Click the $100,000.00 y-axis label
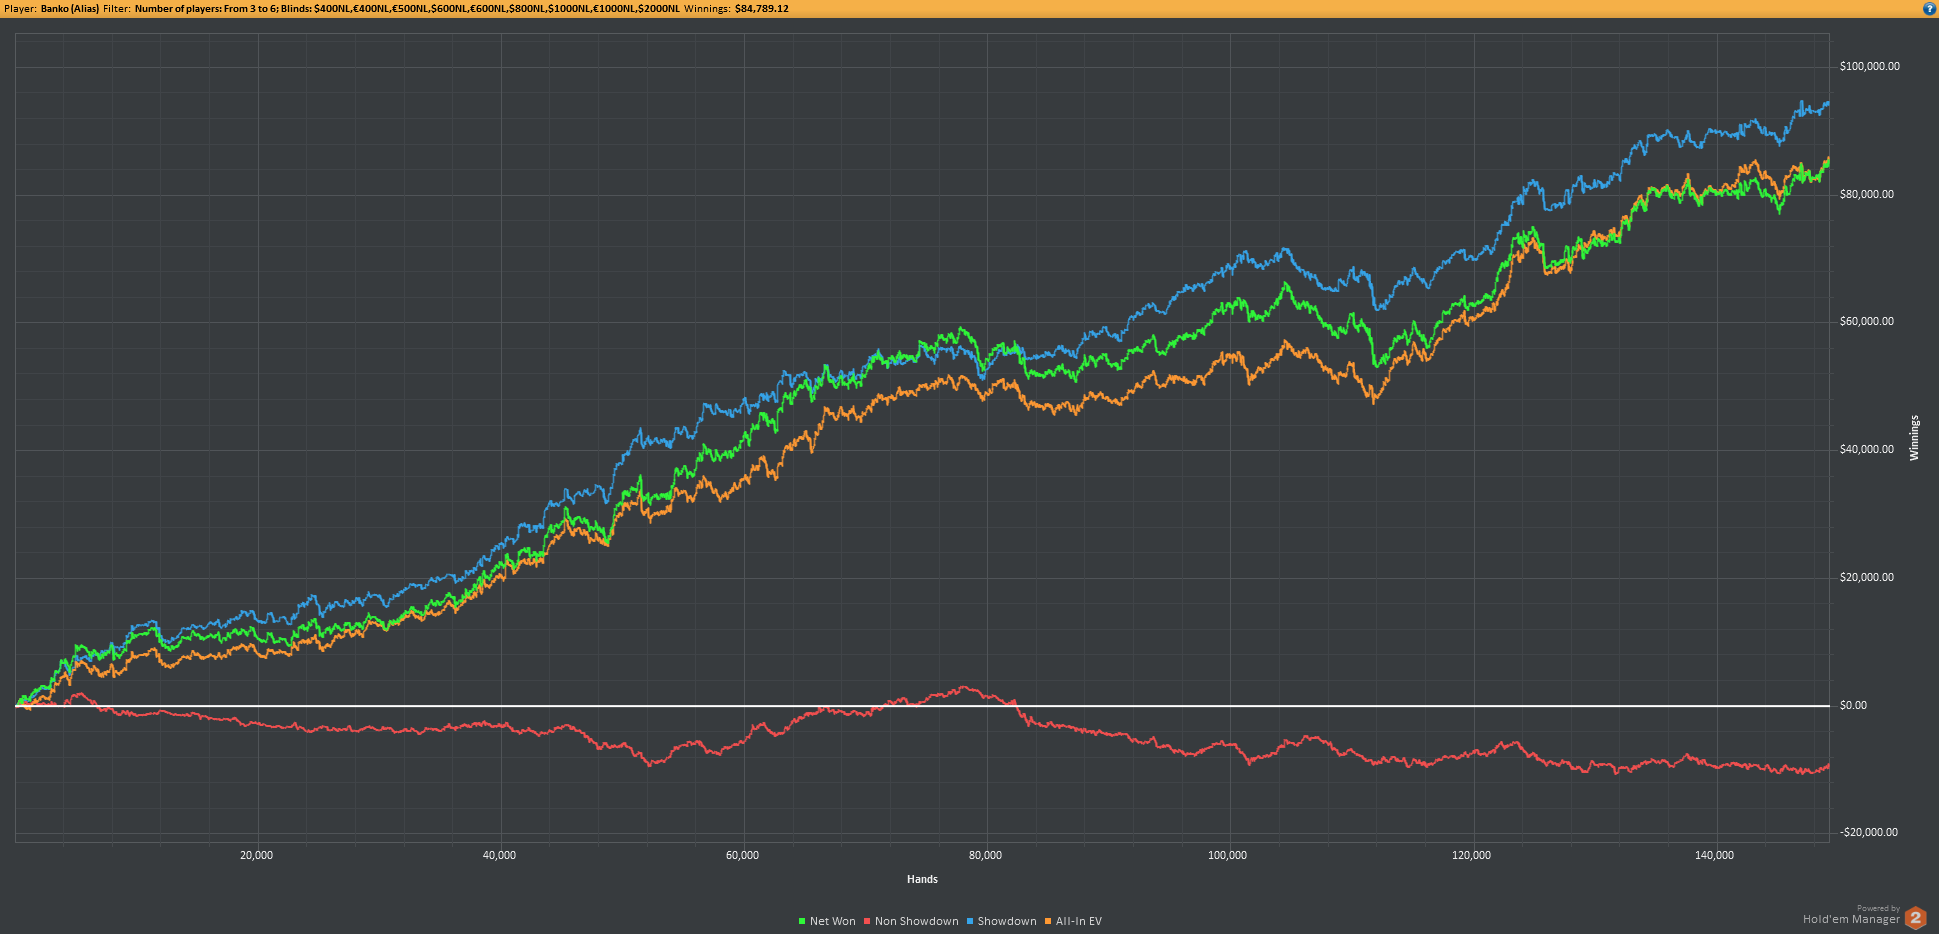The height and width of the screenshot is (934, 1939). pyautogui.click(x=1869, y=66)
